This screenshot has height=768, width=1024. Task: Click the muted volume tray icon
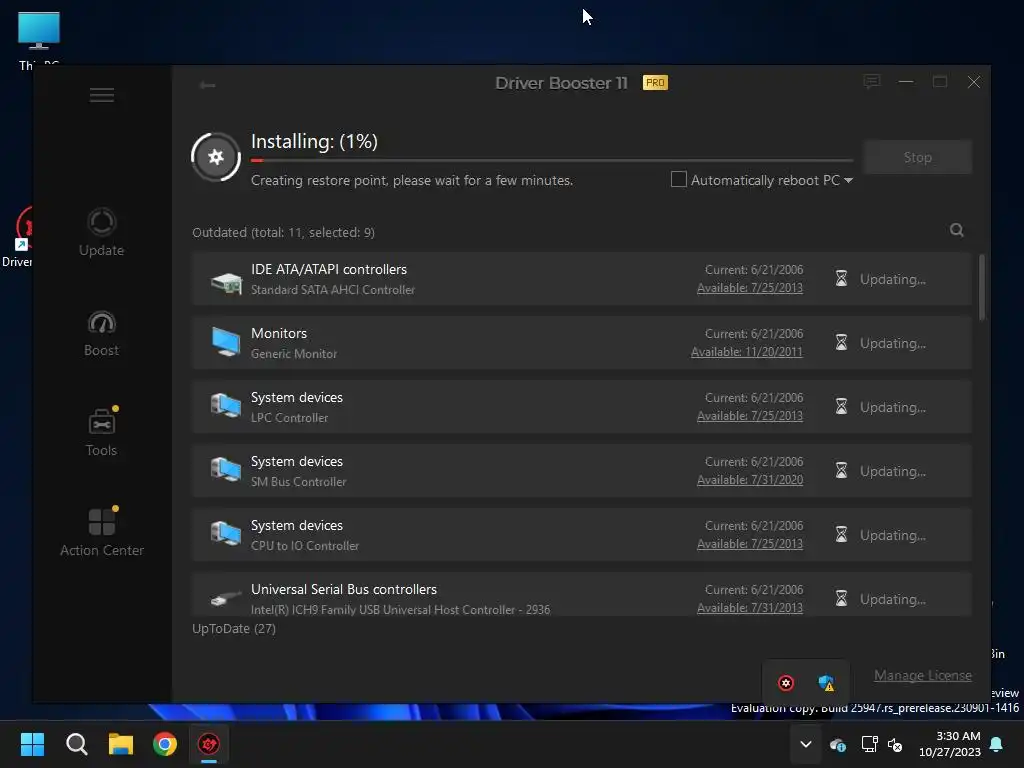click(895, 744)
